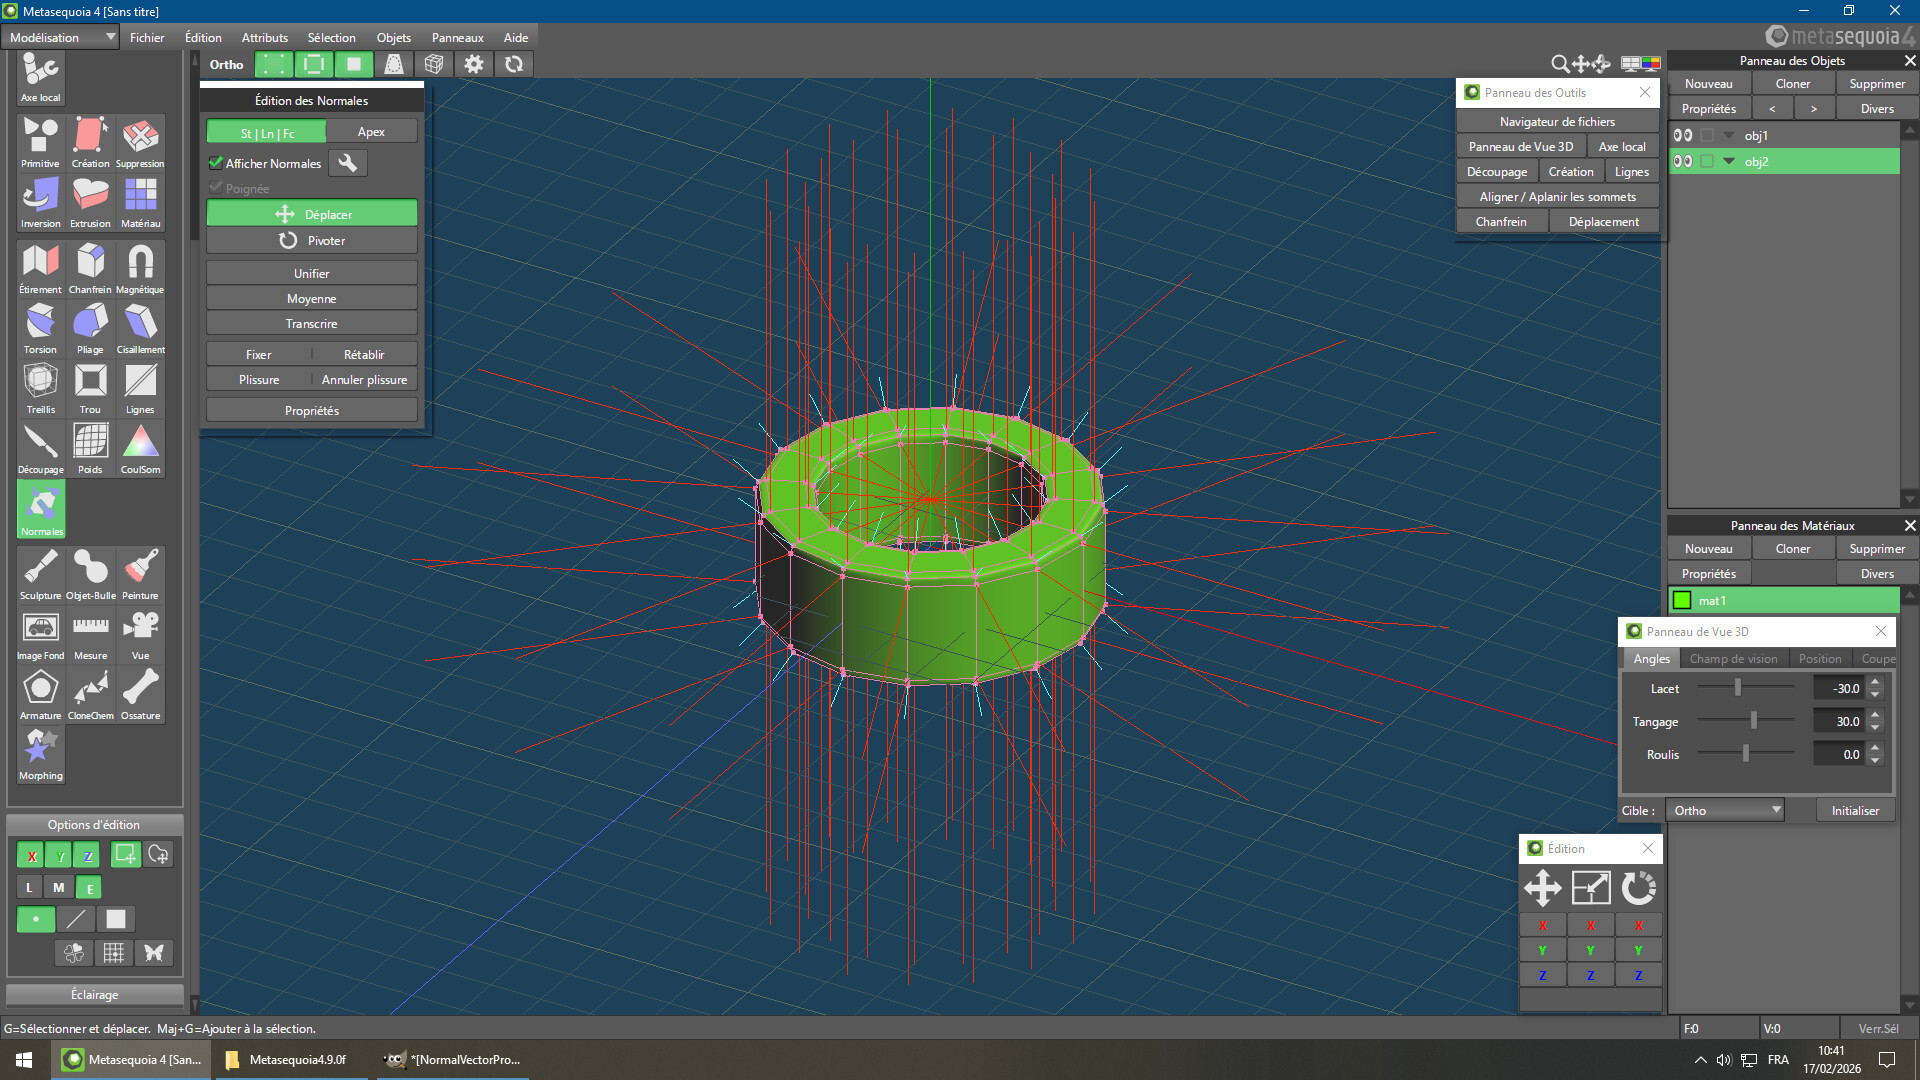The image size is (1920, 1080).
Task: Open the Cible Ortho dropdown
Action: pos(1726,810)
